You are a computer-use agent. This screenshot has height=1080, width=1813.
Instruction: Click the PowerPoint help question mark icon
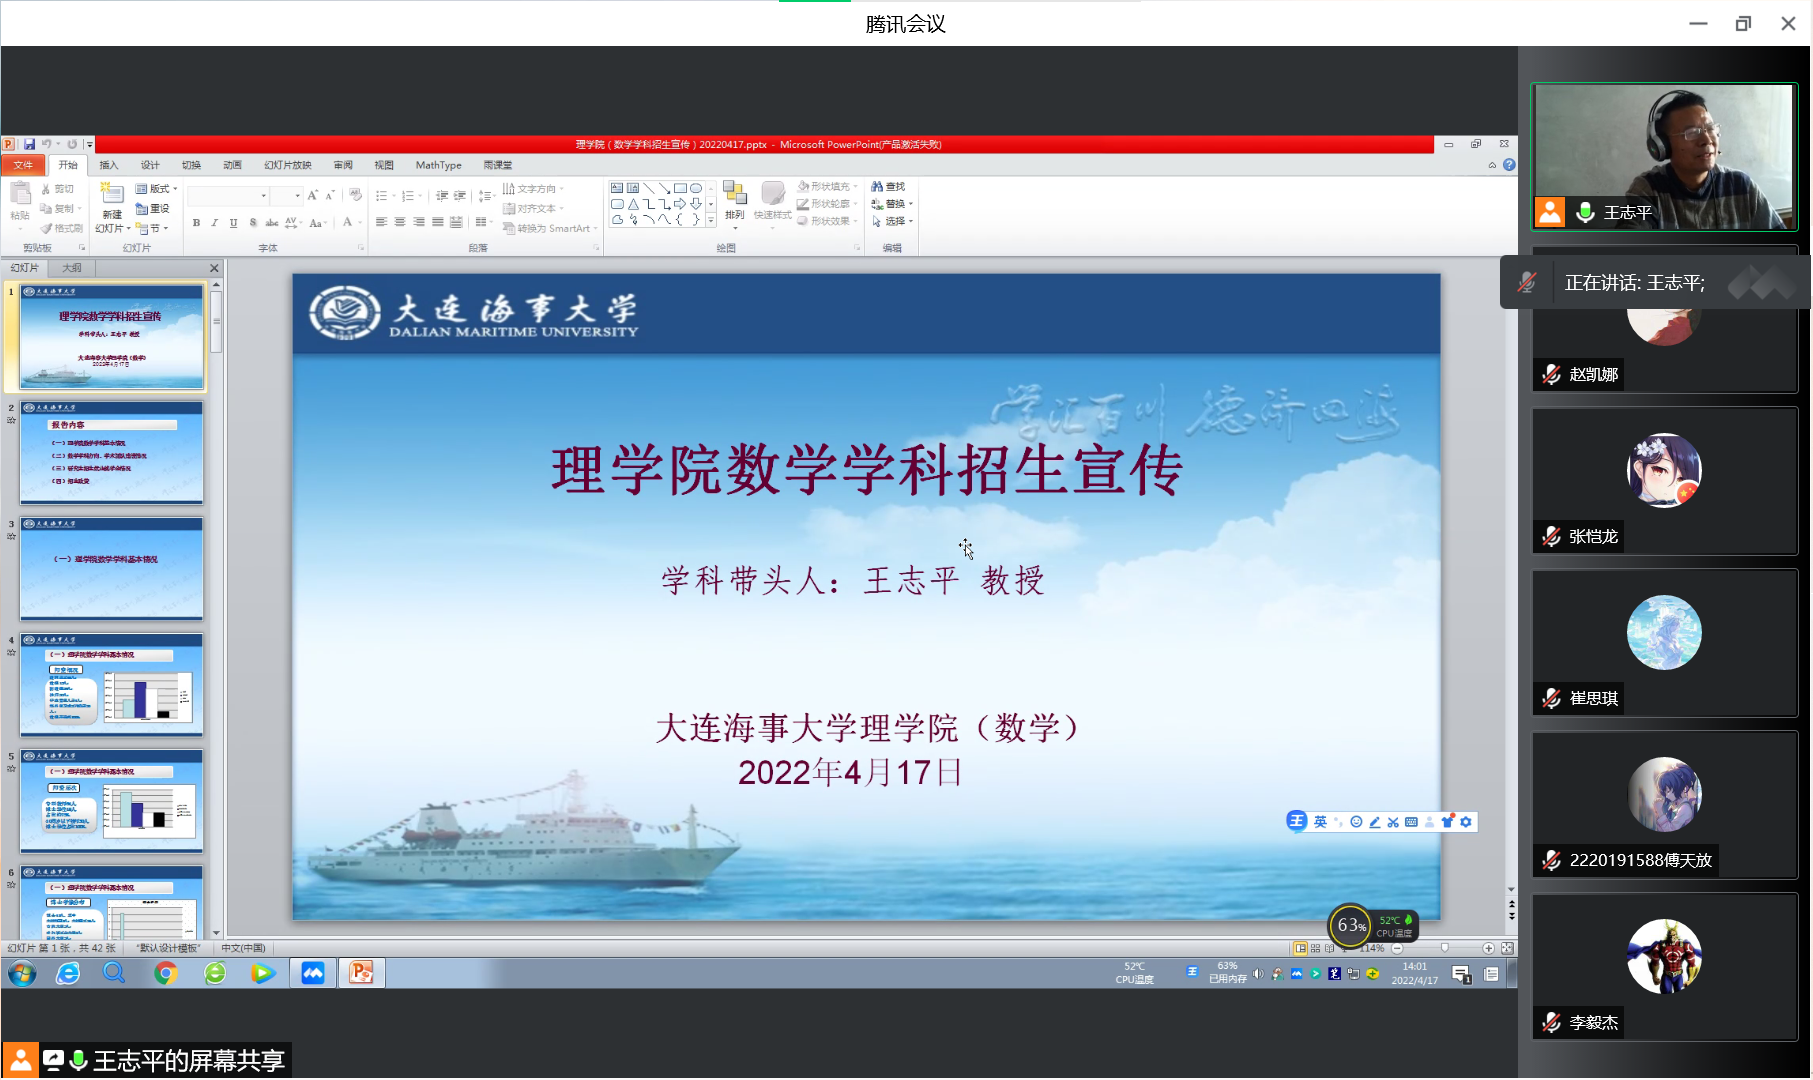[1509, 165]
